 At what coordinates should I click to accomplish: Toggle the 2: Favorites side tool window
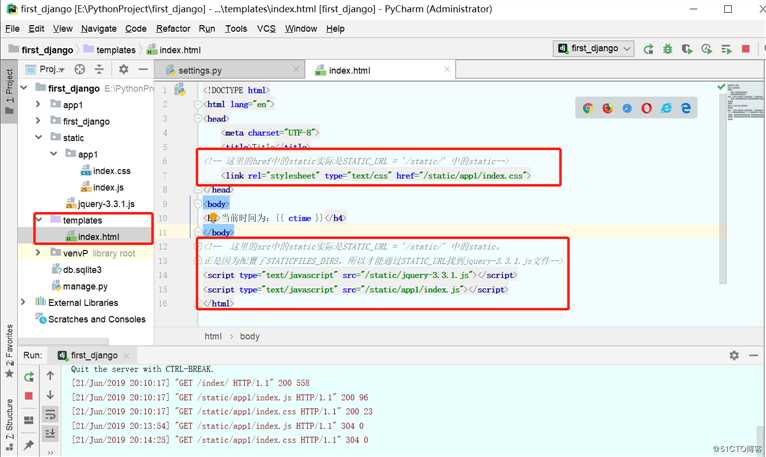(9, 350)
